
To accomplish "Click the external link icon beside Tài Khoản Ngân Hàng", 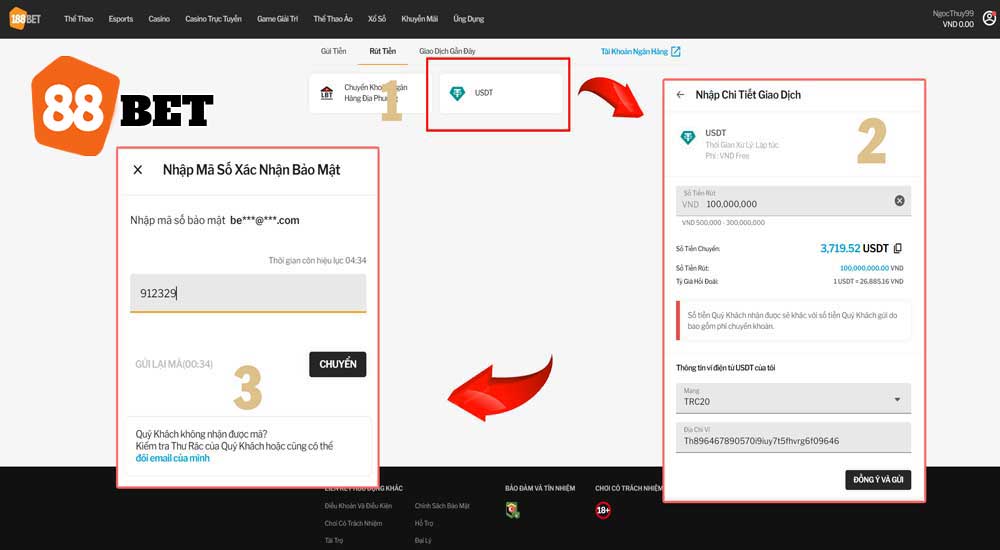I will point(675,52).
